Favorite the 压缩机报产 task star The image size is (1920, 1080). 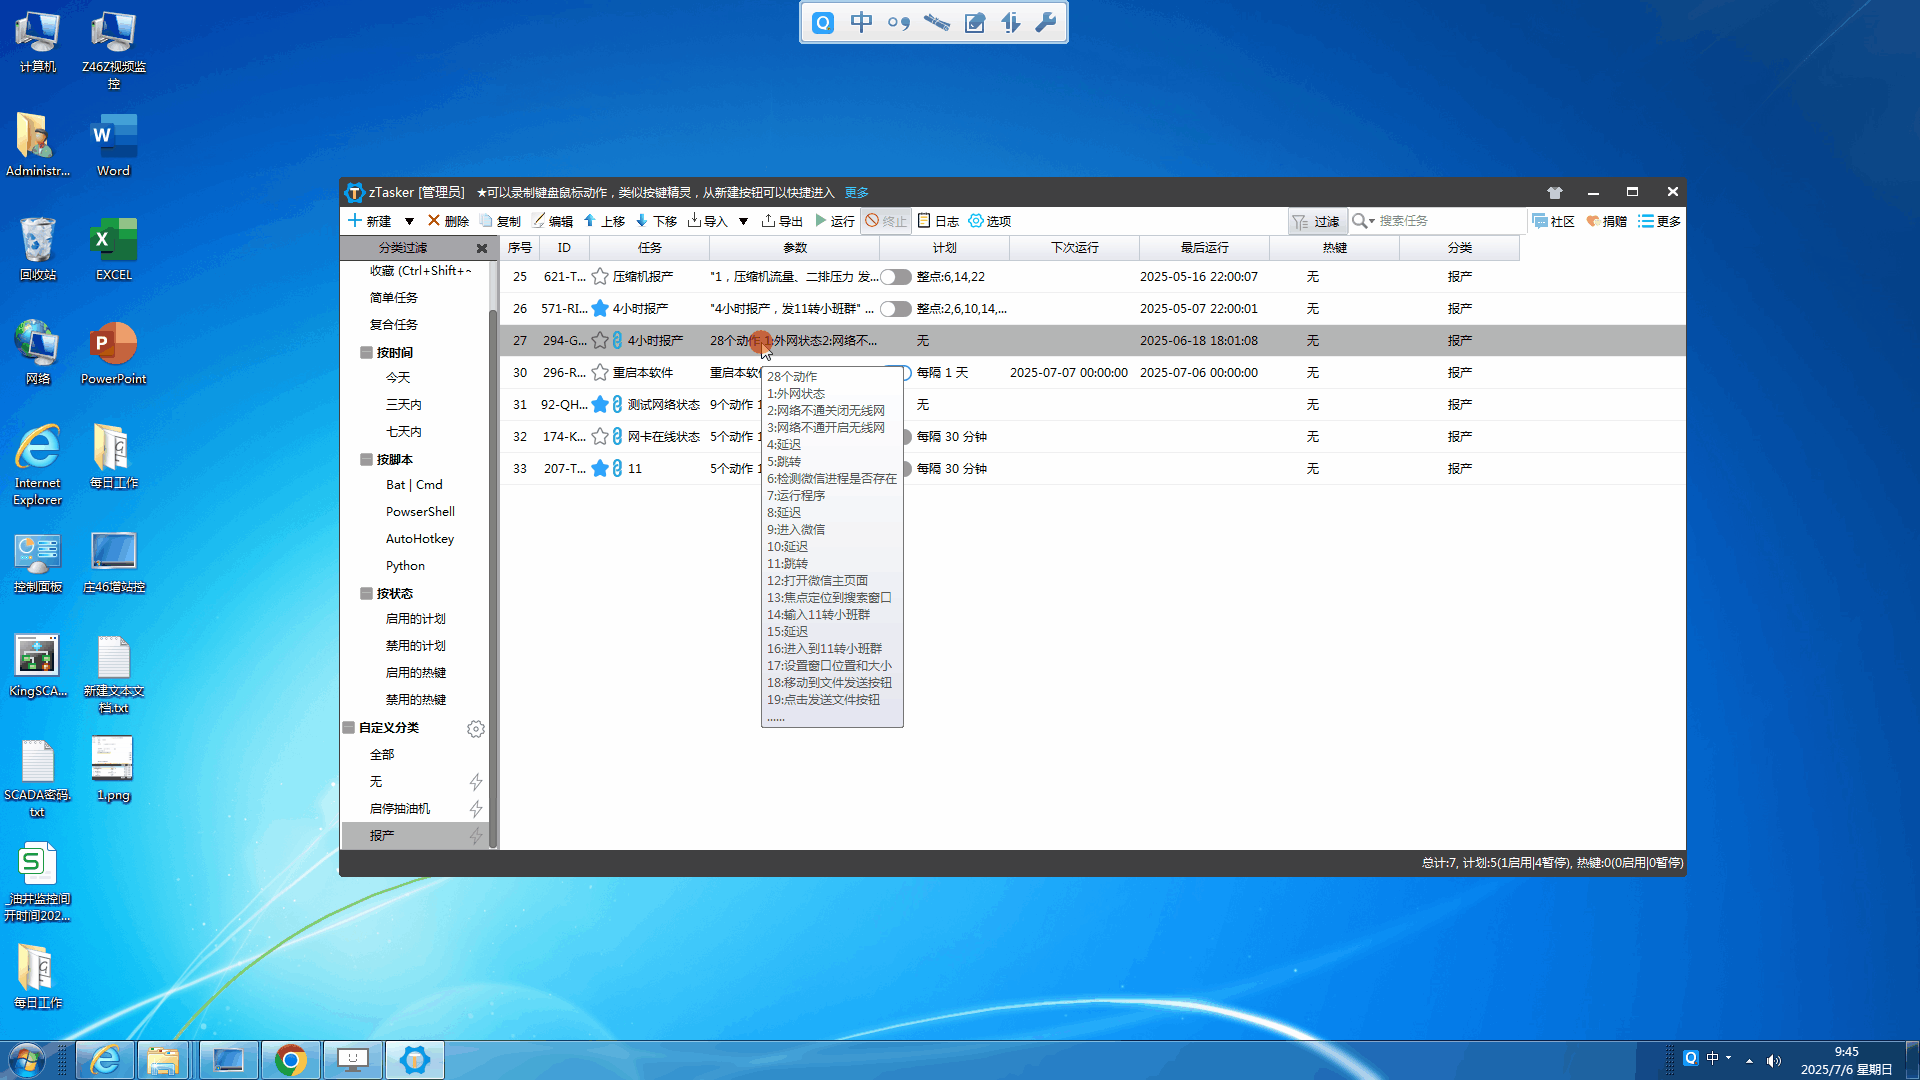coord(600,276)
